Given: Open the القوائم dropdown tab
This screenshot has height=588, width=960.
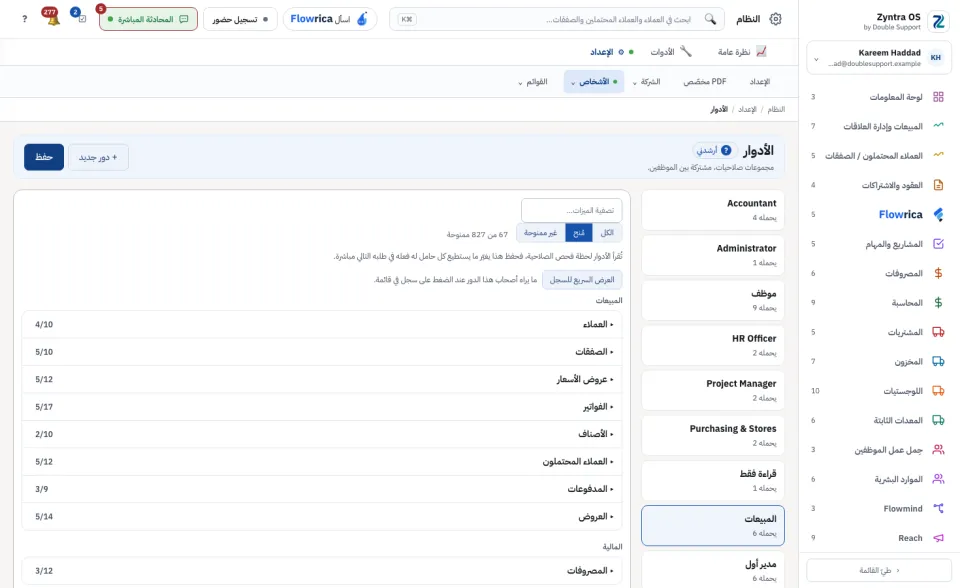Looking at the screenshot, I should coord(533,81).
